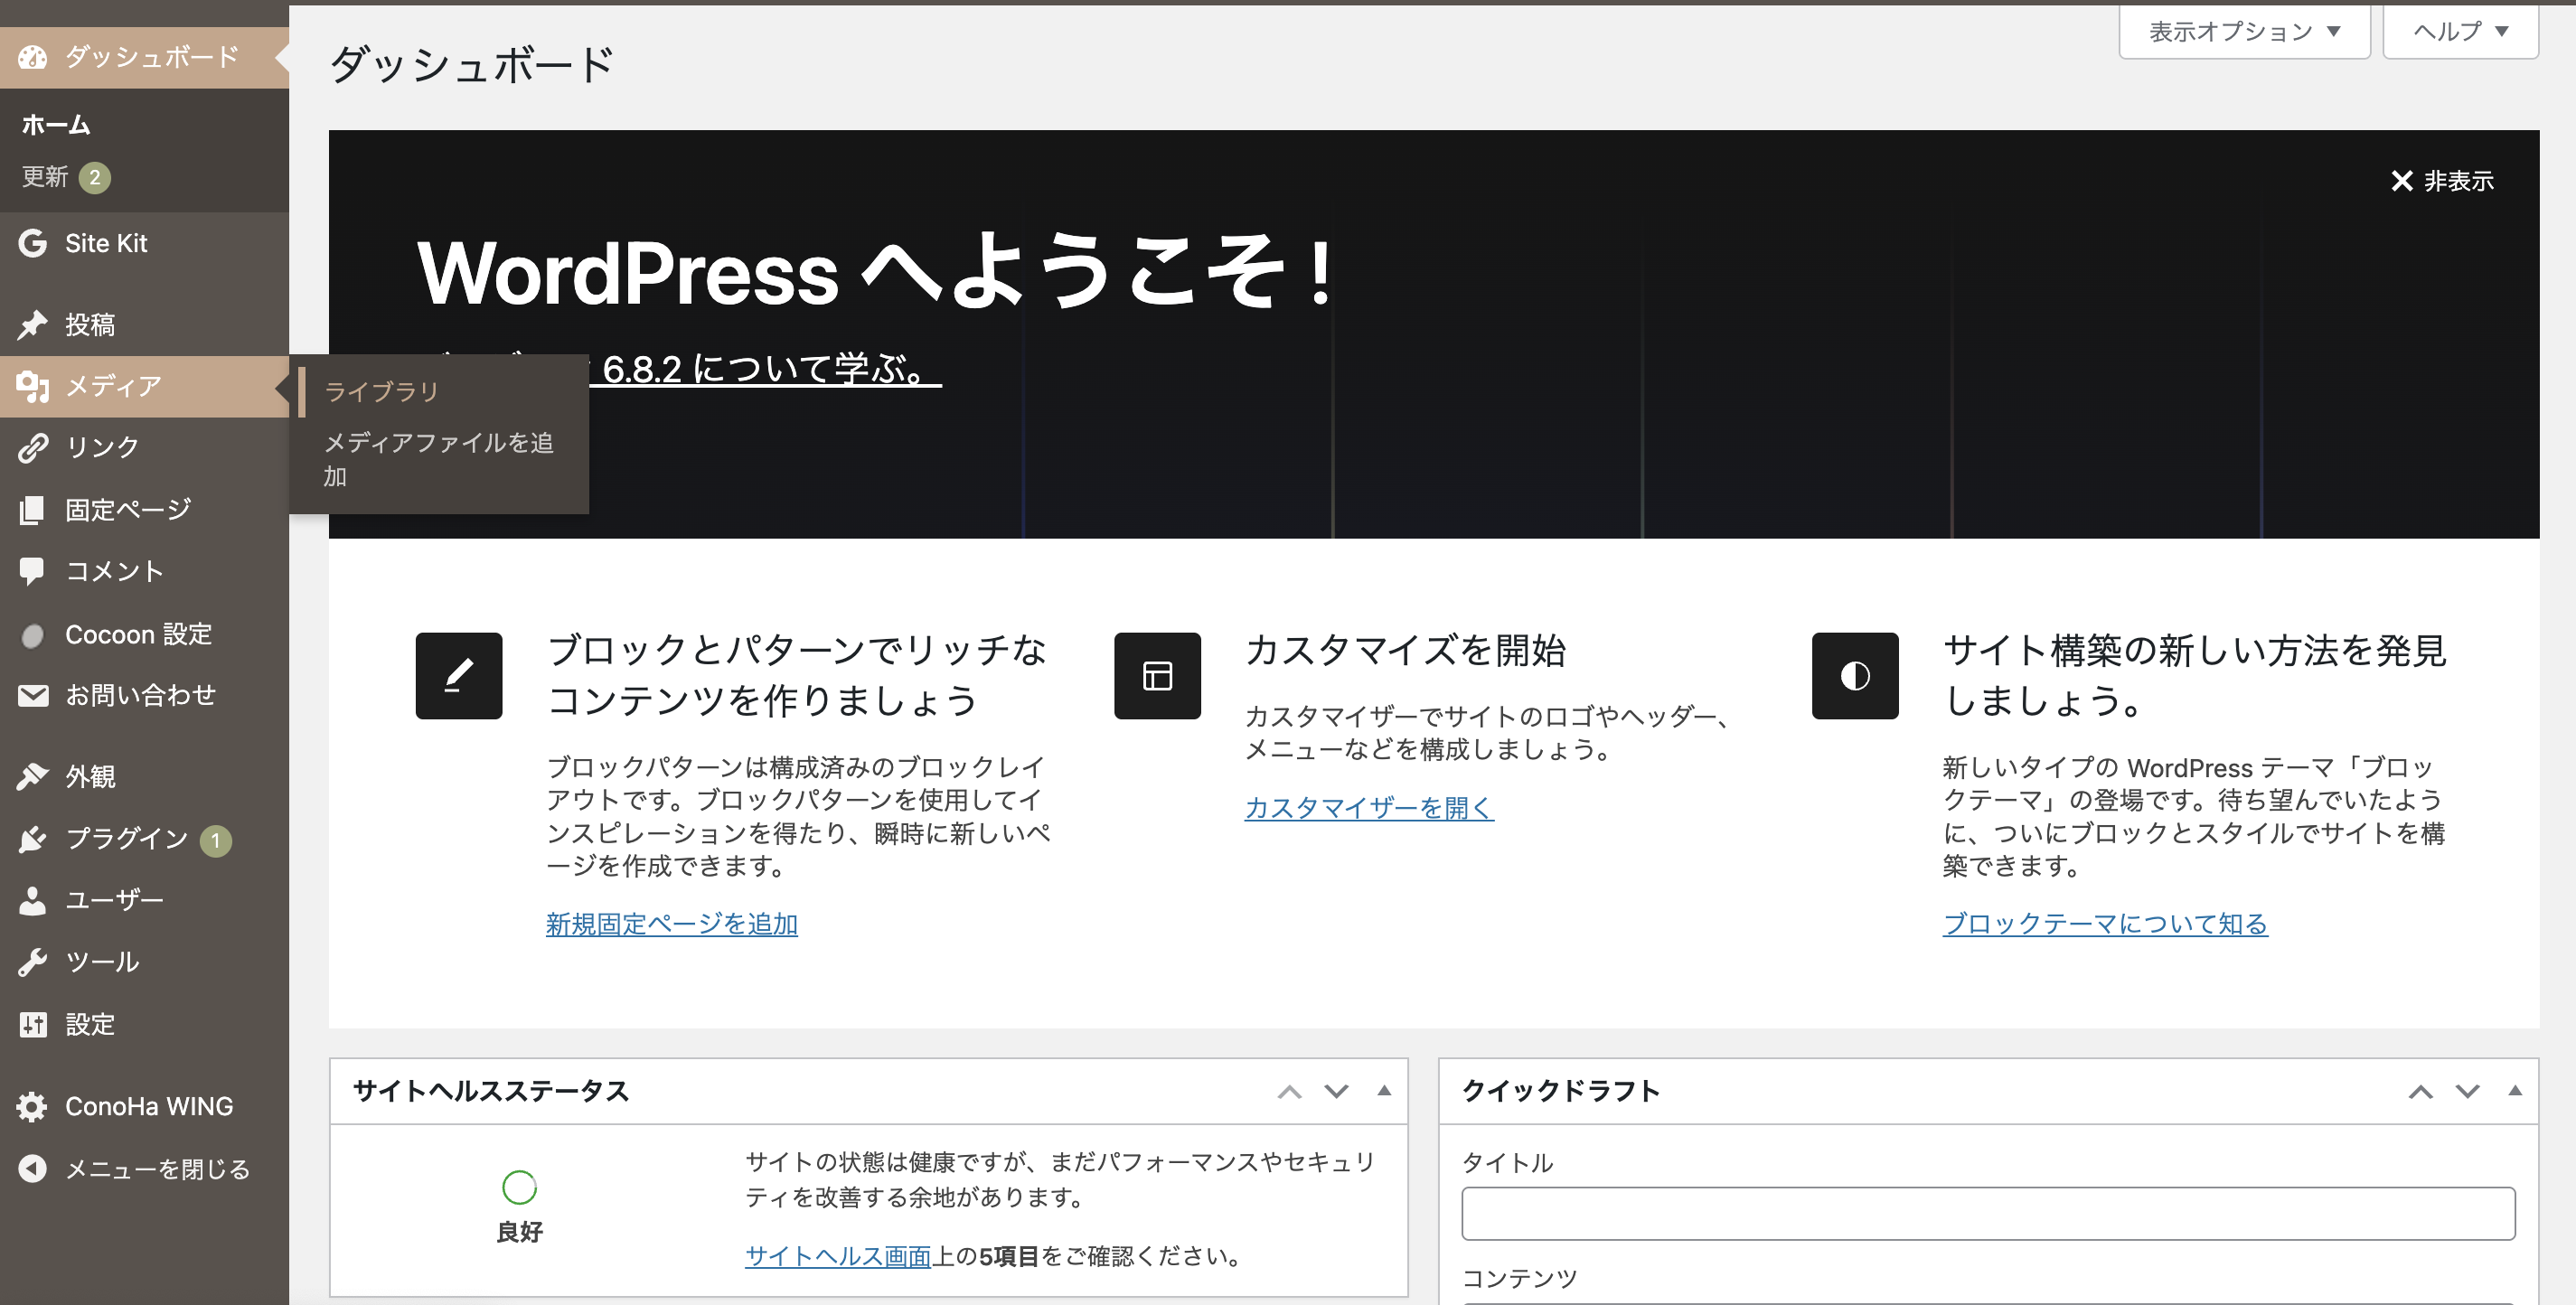The width and height of the screenshot is (2576, 1305).
Task: Click the plug icon beside プラグイン
Action: point(32,838)
